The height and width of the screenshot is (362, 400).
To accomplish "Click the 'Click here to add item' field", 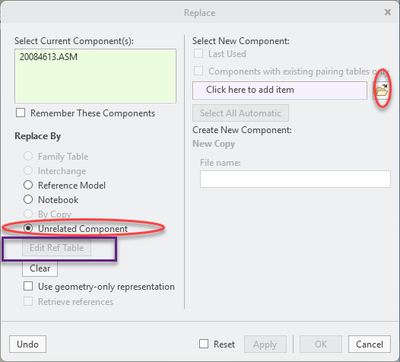I will coord(280,90).
